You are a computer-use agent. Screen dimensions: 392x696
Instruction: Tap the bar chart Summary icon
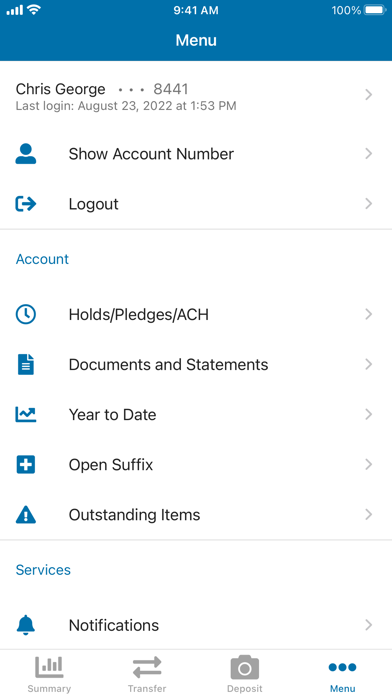point(49,666)
